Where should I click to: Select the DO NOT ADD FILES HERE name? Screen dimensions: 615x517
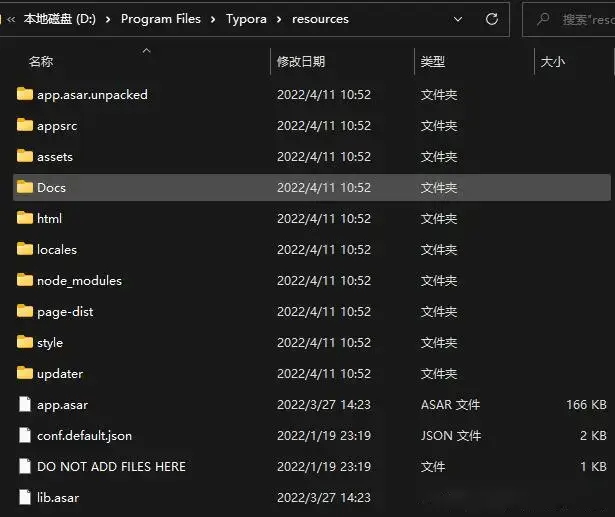point(111,466)
